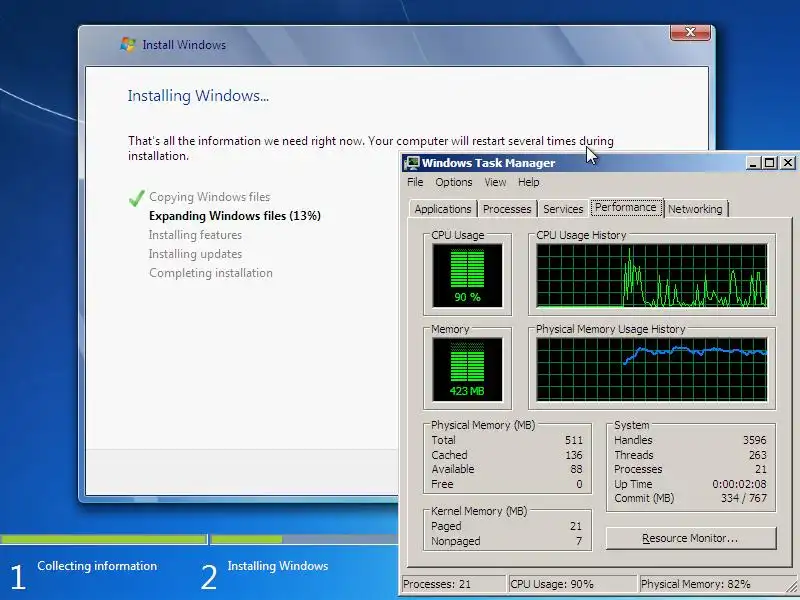
Task: Click the Installing Windows stage progress bar
Action: (304, 539)
